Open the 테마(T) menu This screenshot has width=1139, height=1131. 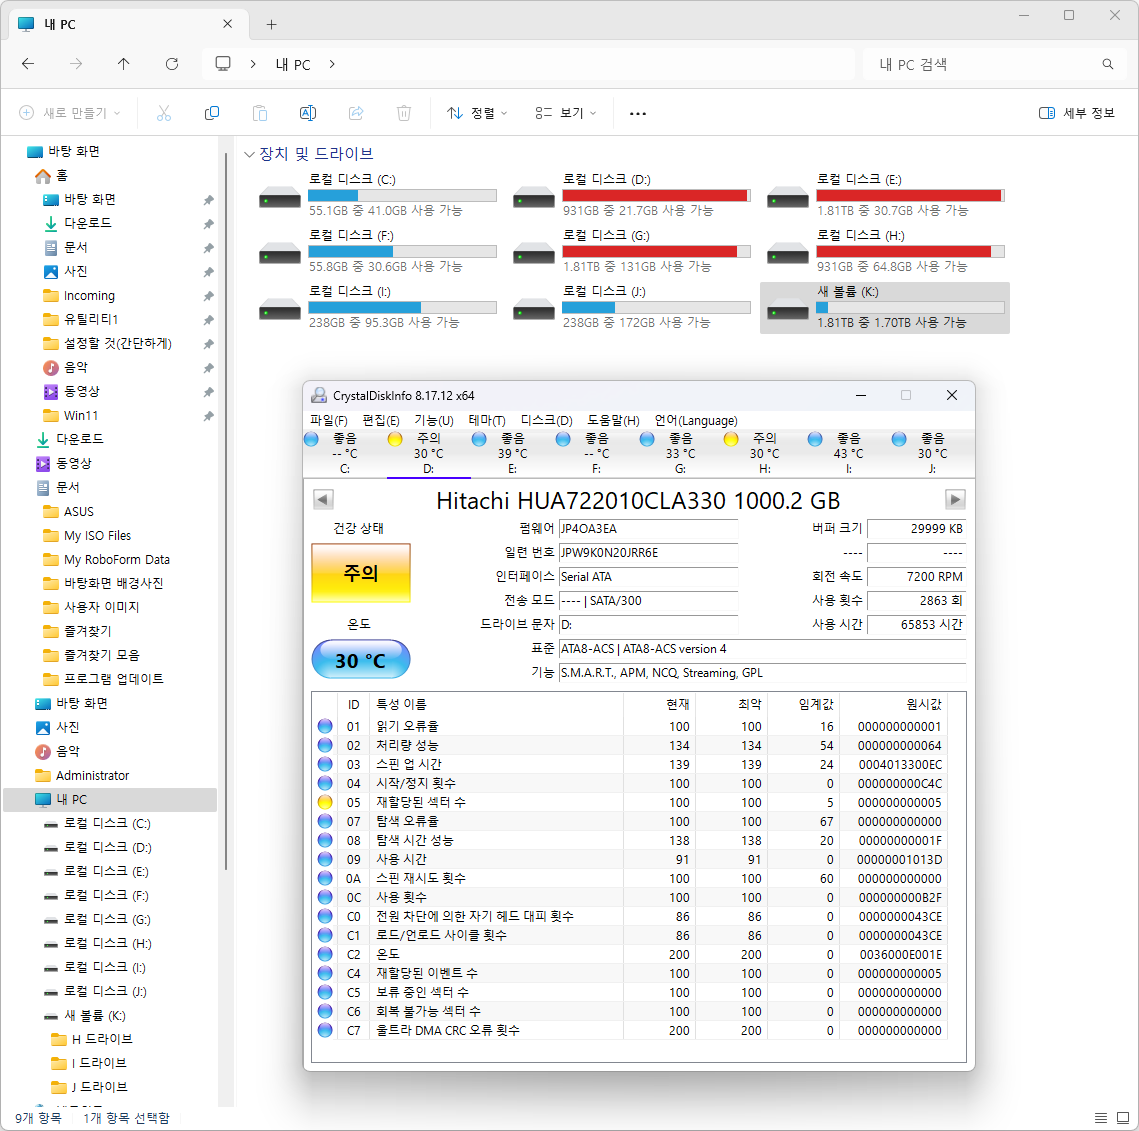tap(487, 421)
